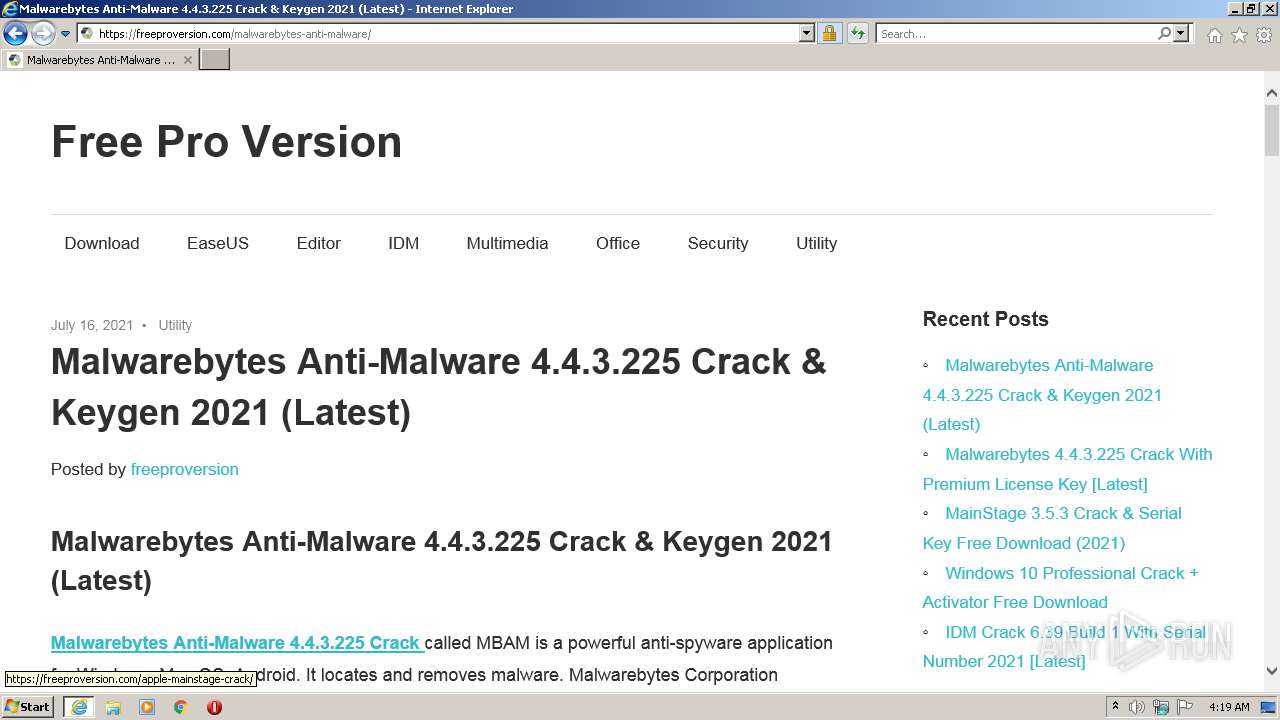Close the Malwarebytes Anti-Malware tab
Image resolution: width=1280 pixels, height=720 pixels.
point(188,60)
